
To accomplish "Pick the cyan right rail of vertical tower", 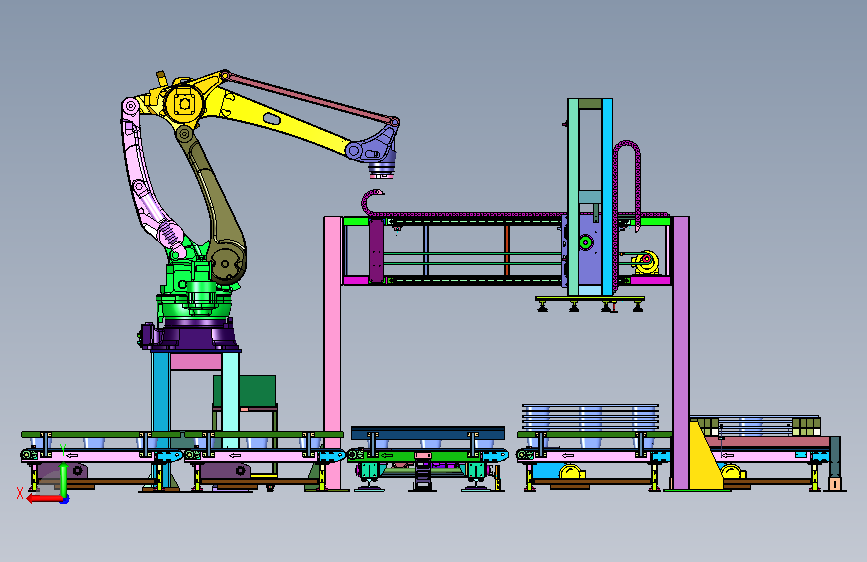I will pyautogui.click(x=607, y=196).
